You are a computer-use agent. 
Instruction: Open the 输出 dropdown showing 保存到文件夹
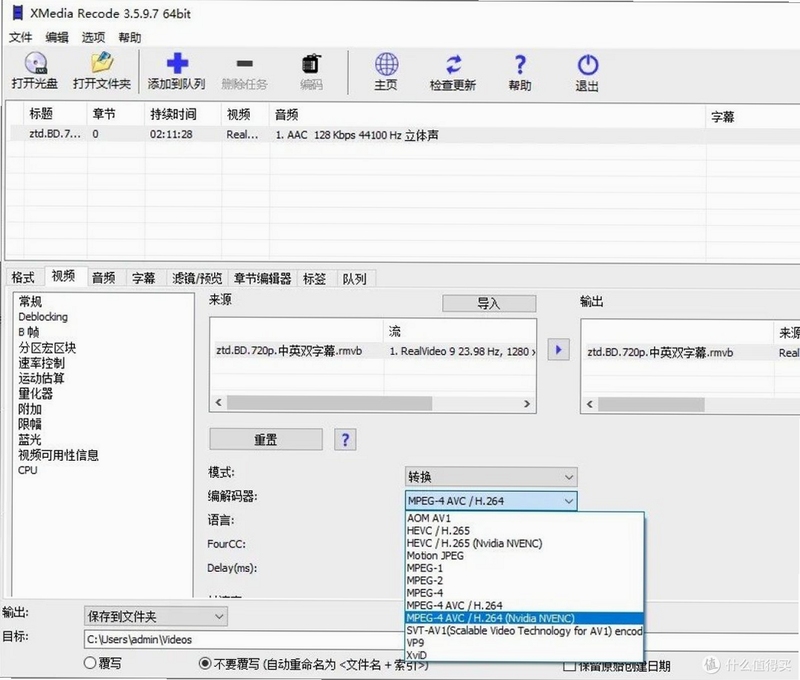click(156, 616)
